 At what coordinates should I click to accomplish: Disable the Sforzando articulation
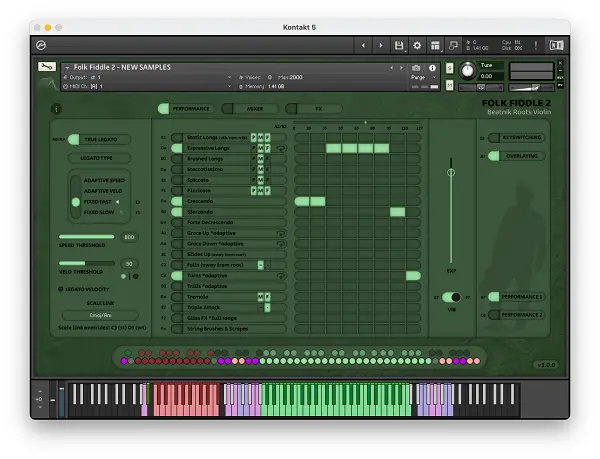tap(177, 212)
